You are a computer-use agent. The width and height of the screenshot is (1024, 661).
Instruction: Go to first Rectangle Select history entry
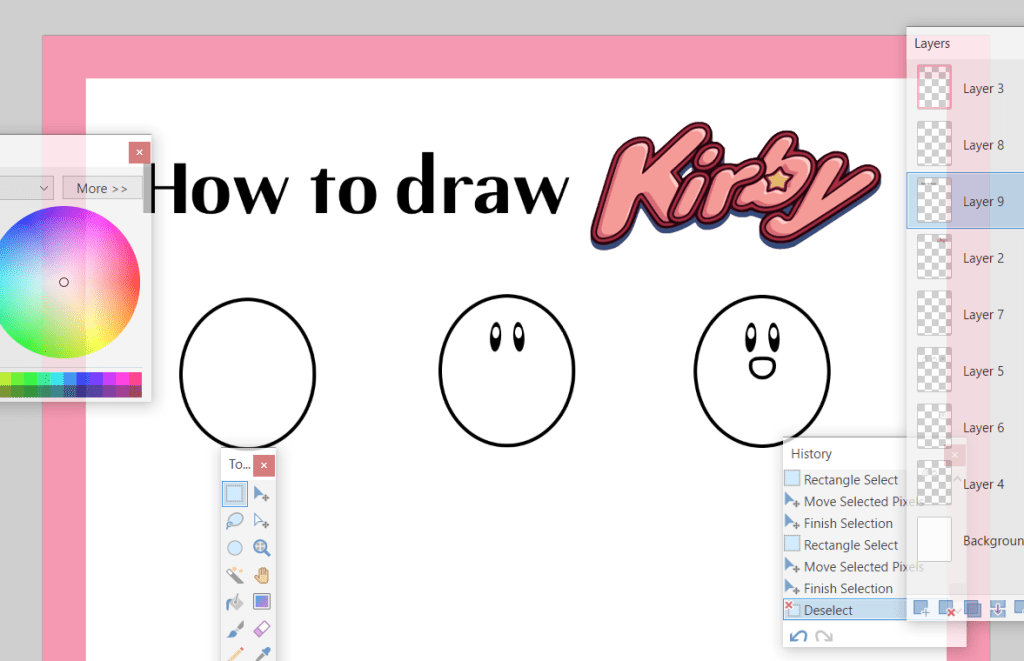pyautogui.click(x=850, y=480)
